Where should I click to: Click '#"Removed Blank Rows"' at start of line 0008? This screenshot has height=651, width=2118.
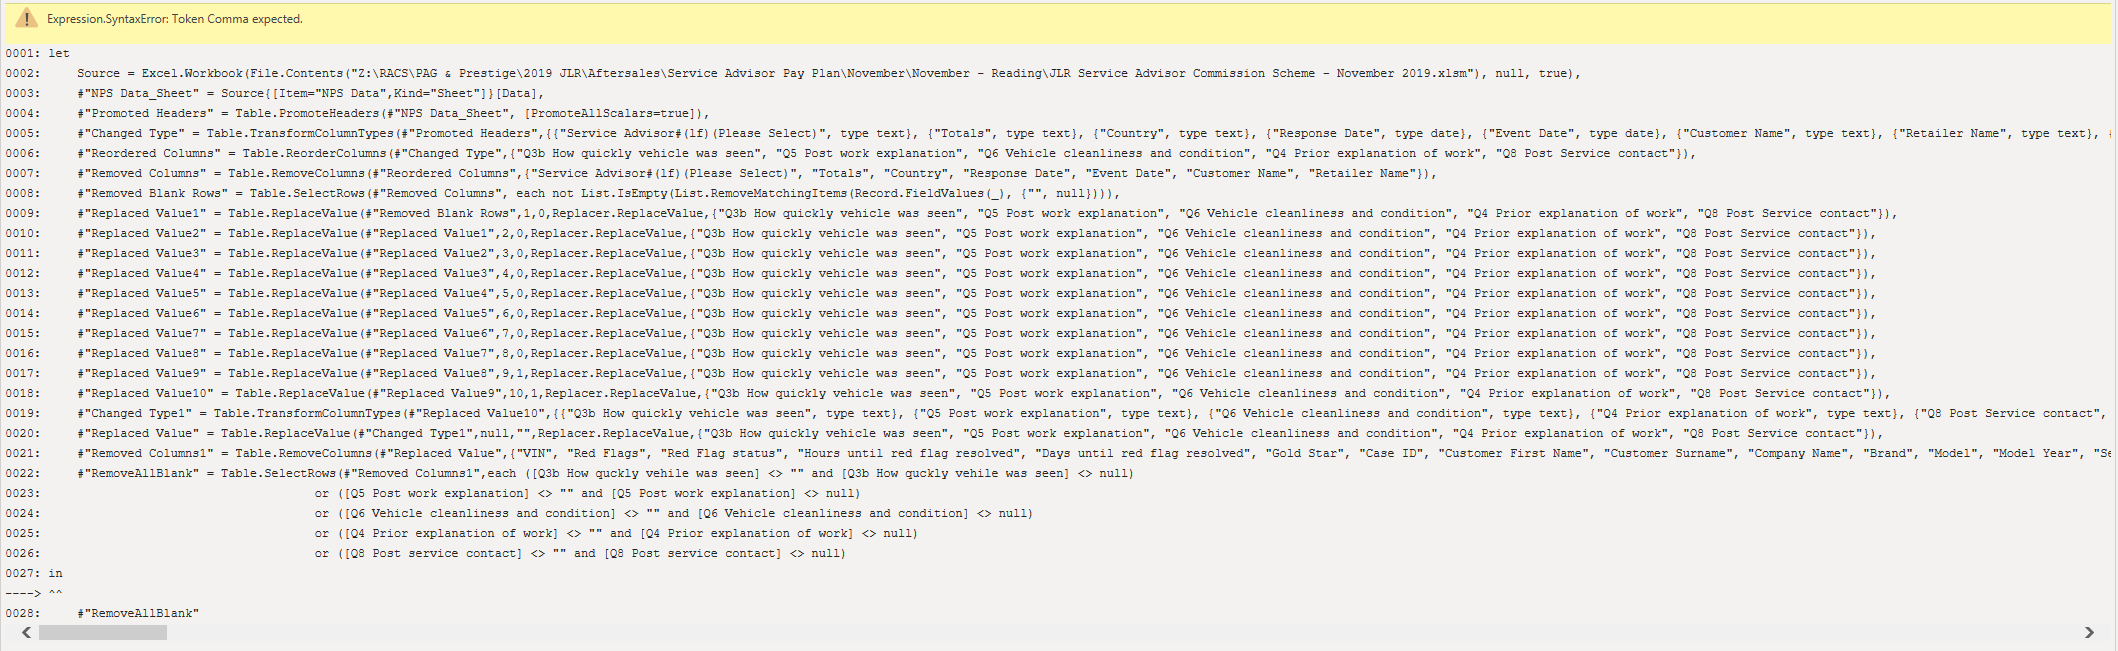tap(152, 193)
